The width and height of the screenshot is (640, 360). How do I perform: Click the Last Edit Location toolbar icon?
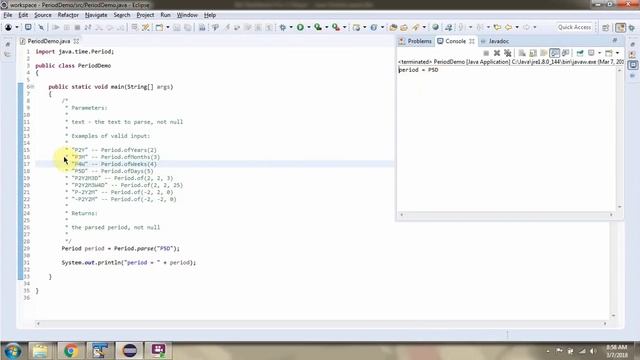coord(497,27)
